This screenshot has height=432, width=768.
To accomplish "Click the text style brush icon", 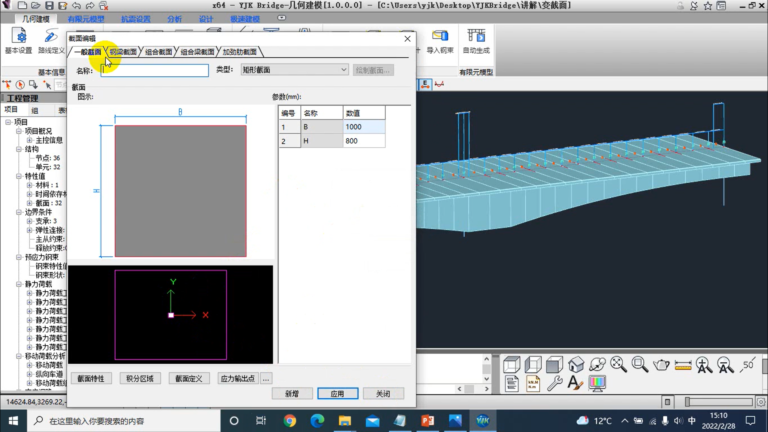I will (x=575, y=383).
